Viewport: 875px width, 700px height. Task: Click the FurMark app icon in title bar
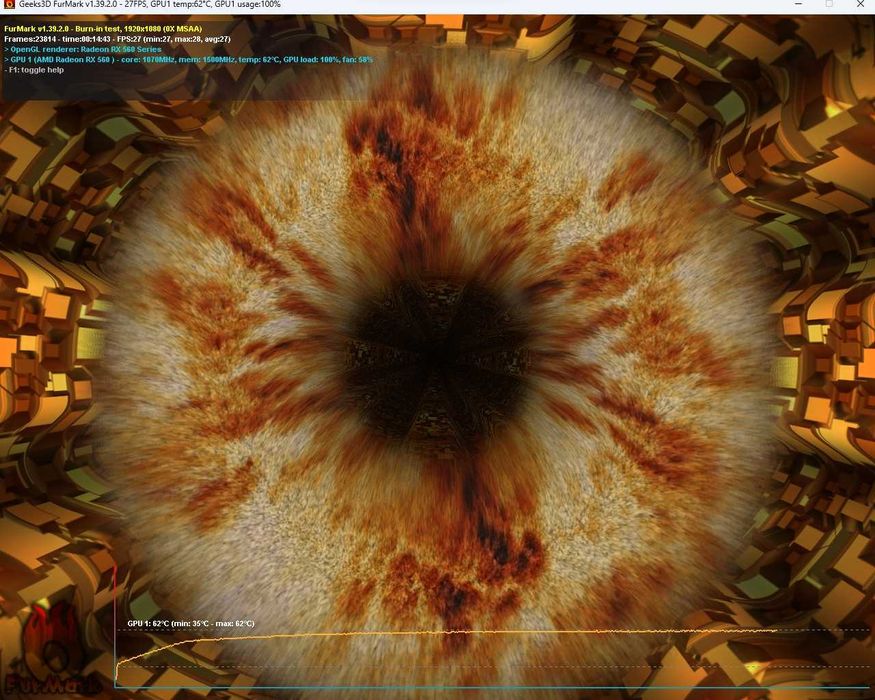click(8, 4)
